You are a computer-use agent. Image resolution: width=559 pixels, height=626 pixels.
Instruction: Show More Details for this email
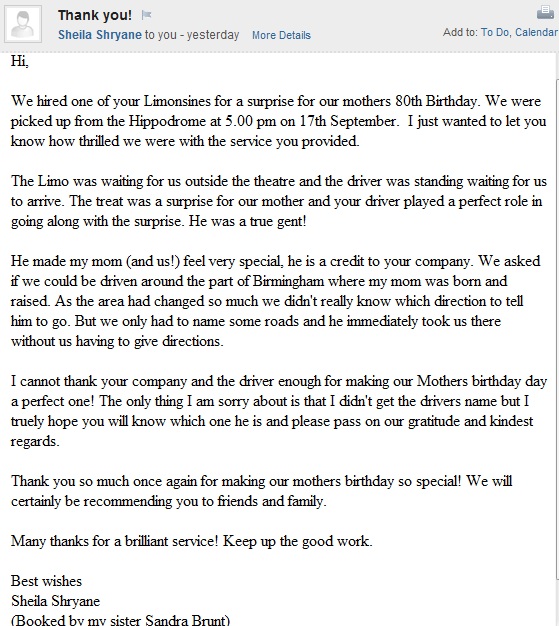(x=281, y=35)
